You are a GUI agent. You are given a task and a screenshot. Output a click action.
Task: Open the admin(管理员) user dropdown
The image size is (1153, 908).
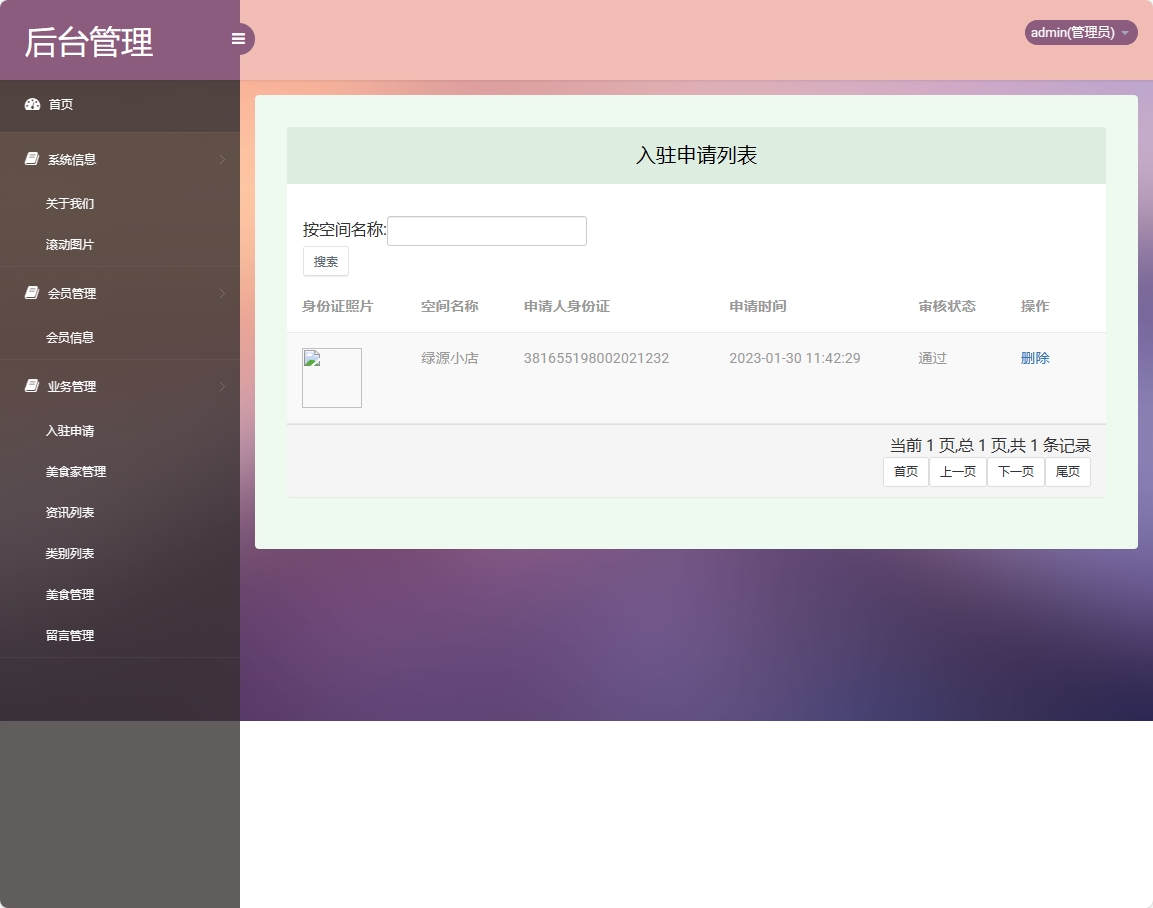pos(1080,33)
